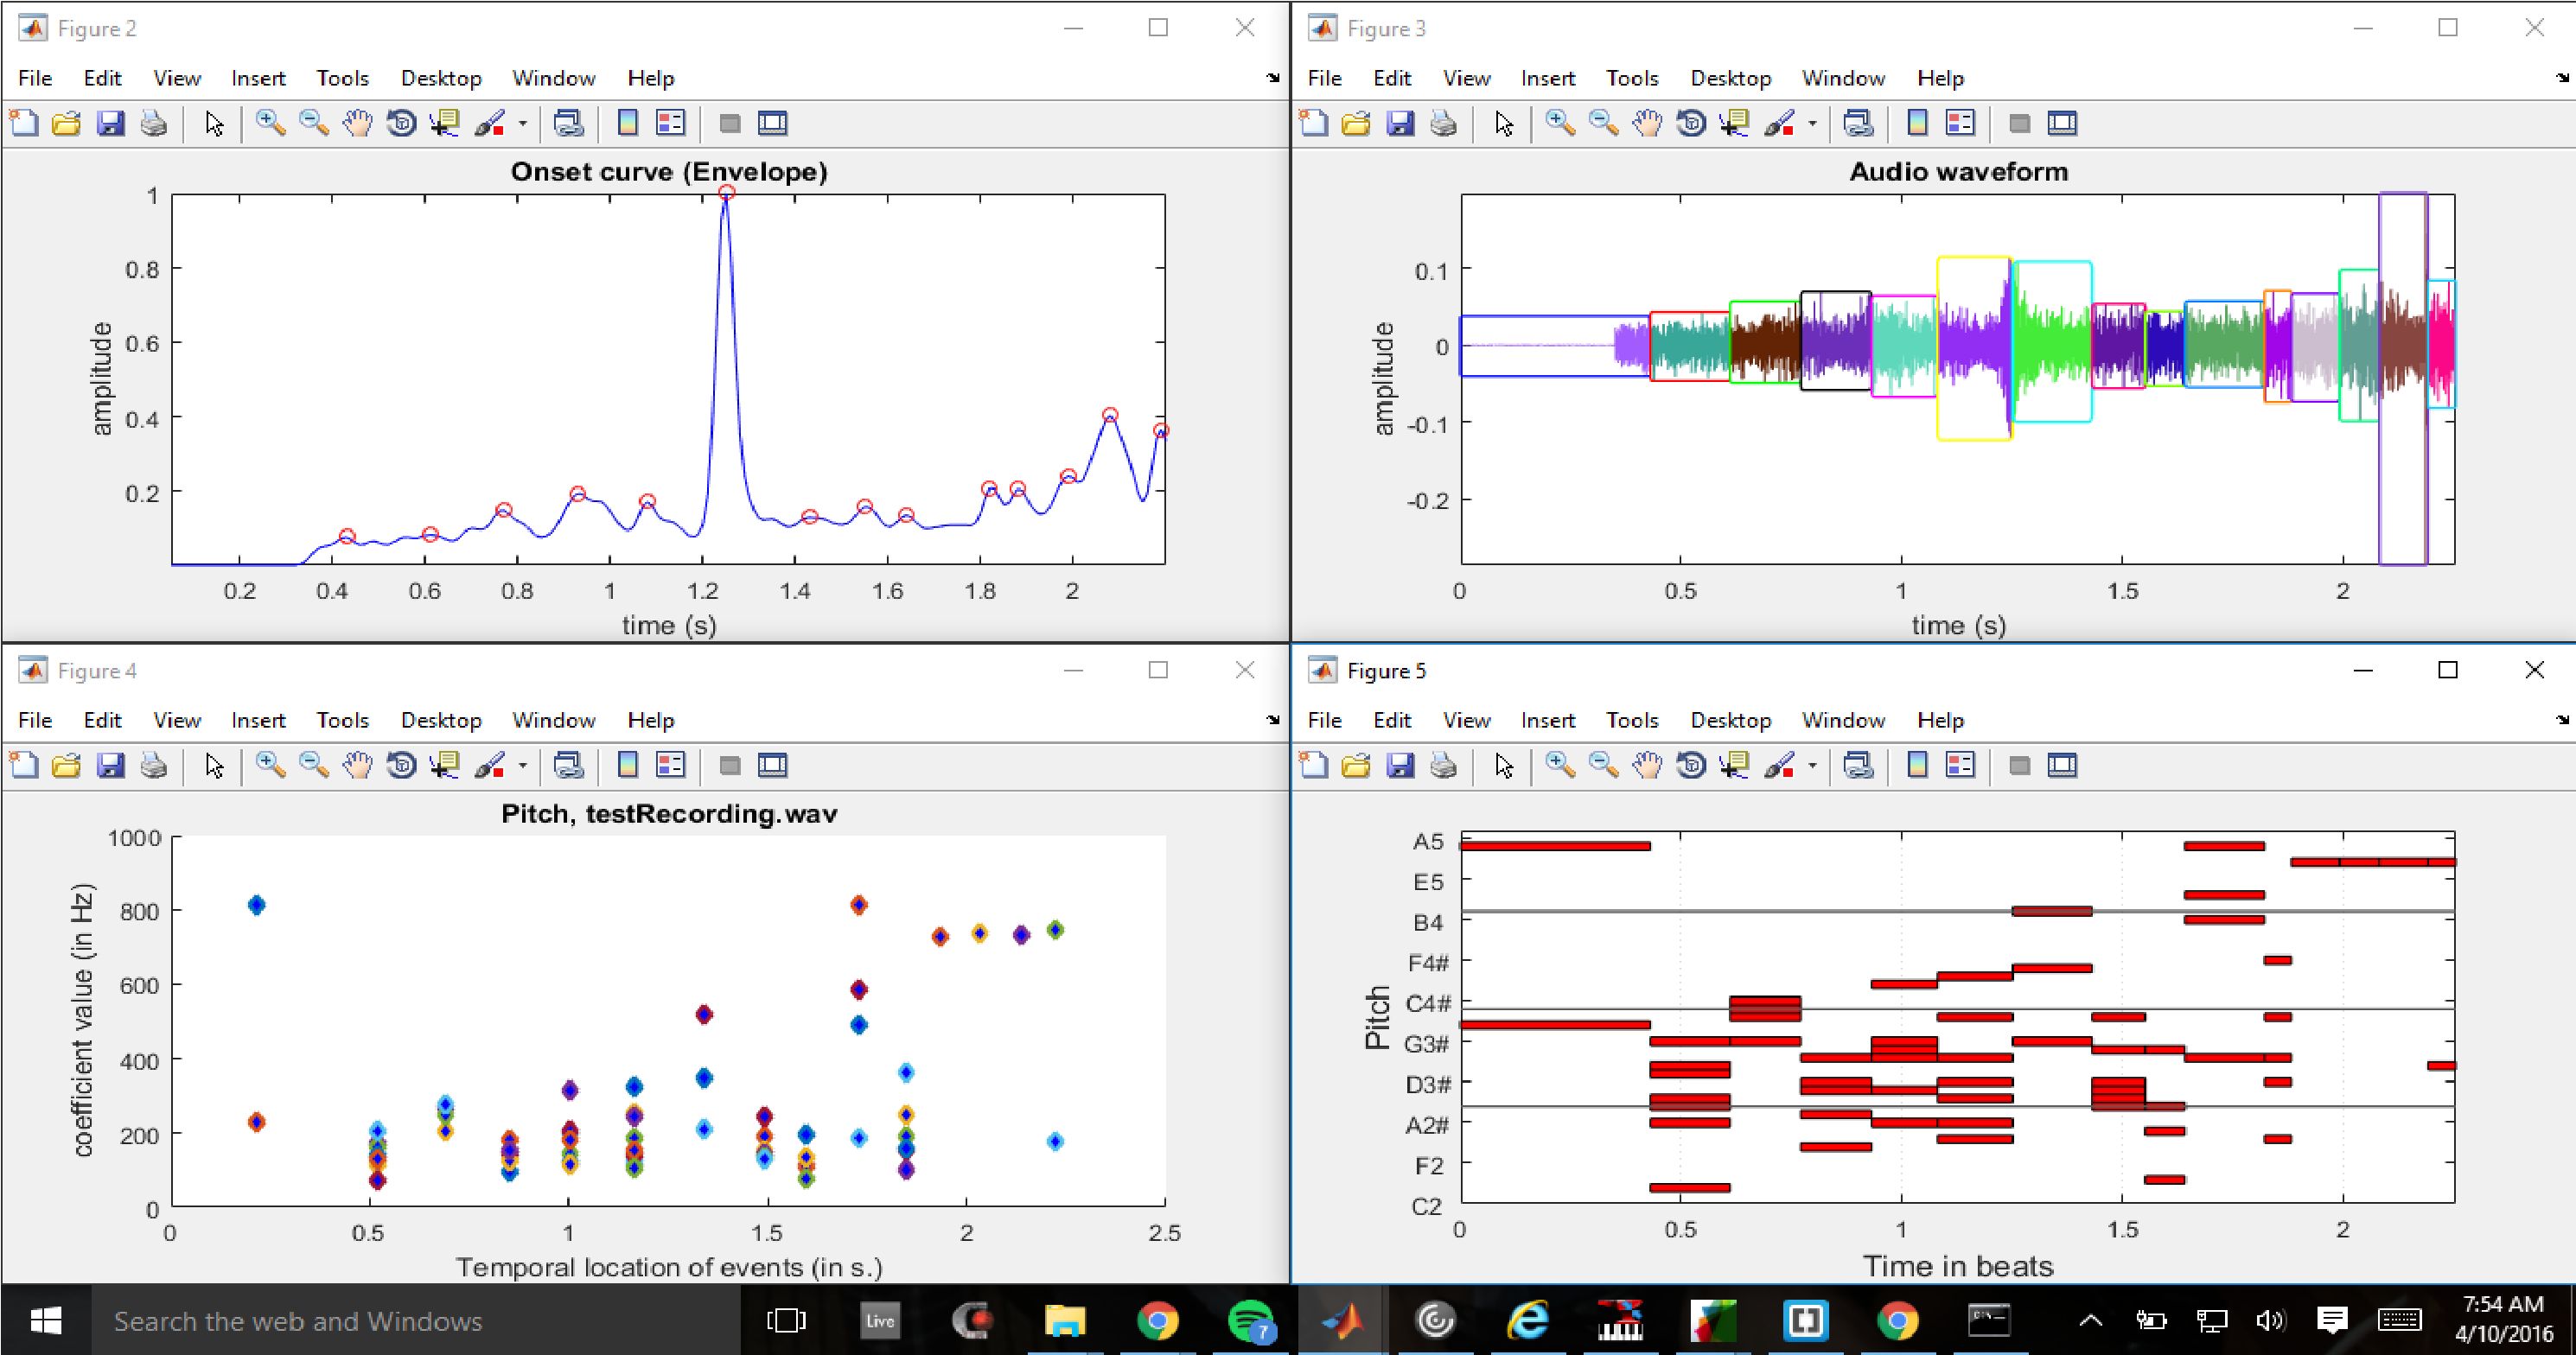This screenshot has height=1355, width=2576.
Task: Open the Tools menu in Figure 3
Action: (x=1631, y=78)
